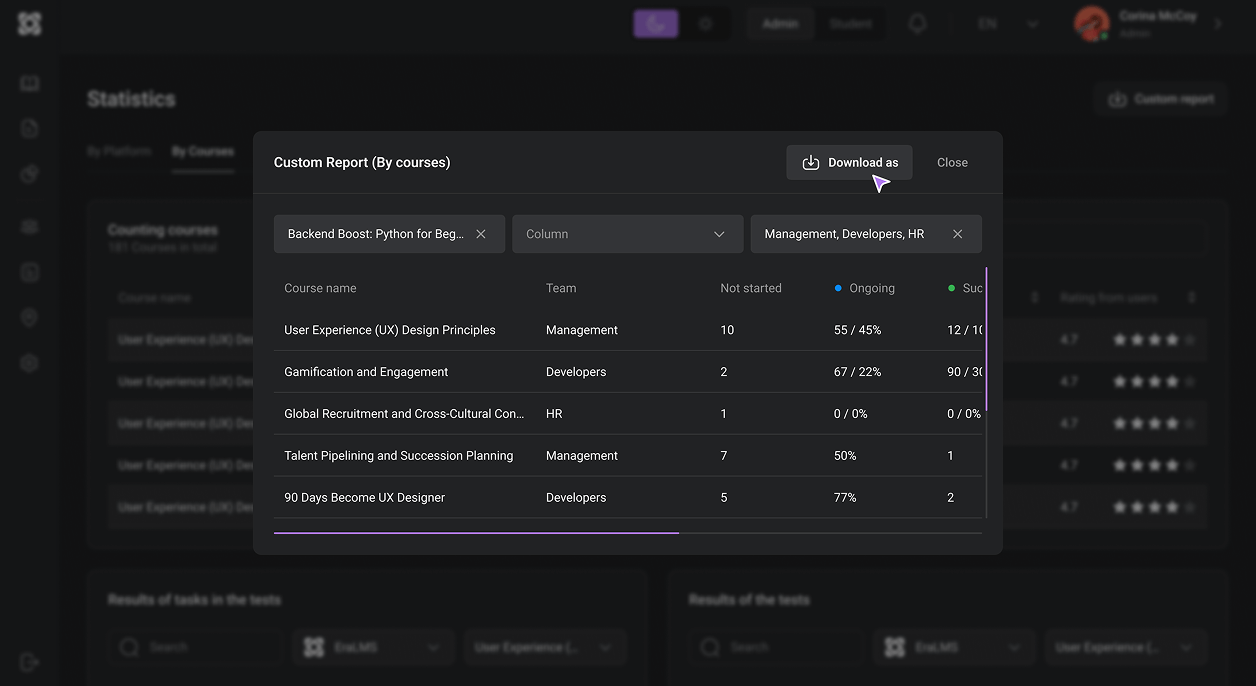Open the dashboard icon in the sidebar
The height and width of the screenshot is (686, 1256).
pyautogui.click(x=29, y=83)
